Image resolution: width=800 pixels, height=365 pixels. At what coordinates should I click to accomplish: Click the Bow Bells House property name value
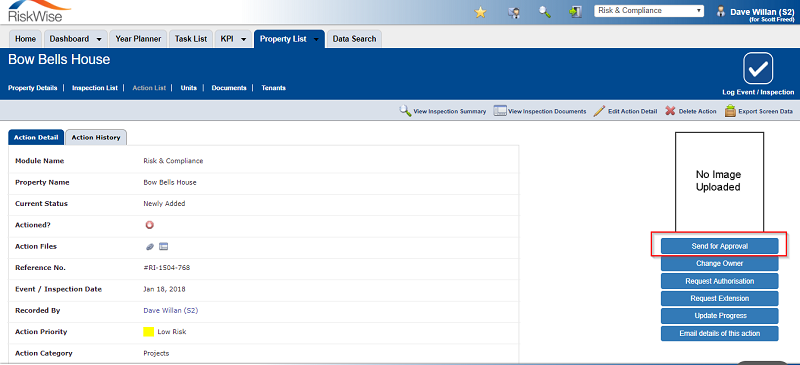(170, 182)
